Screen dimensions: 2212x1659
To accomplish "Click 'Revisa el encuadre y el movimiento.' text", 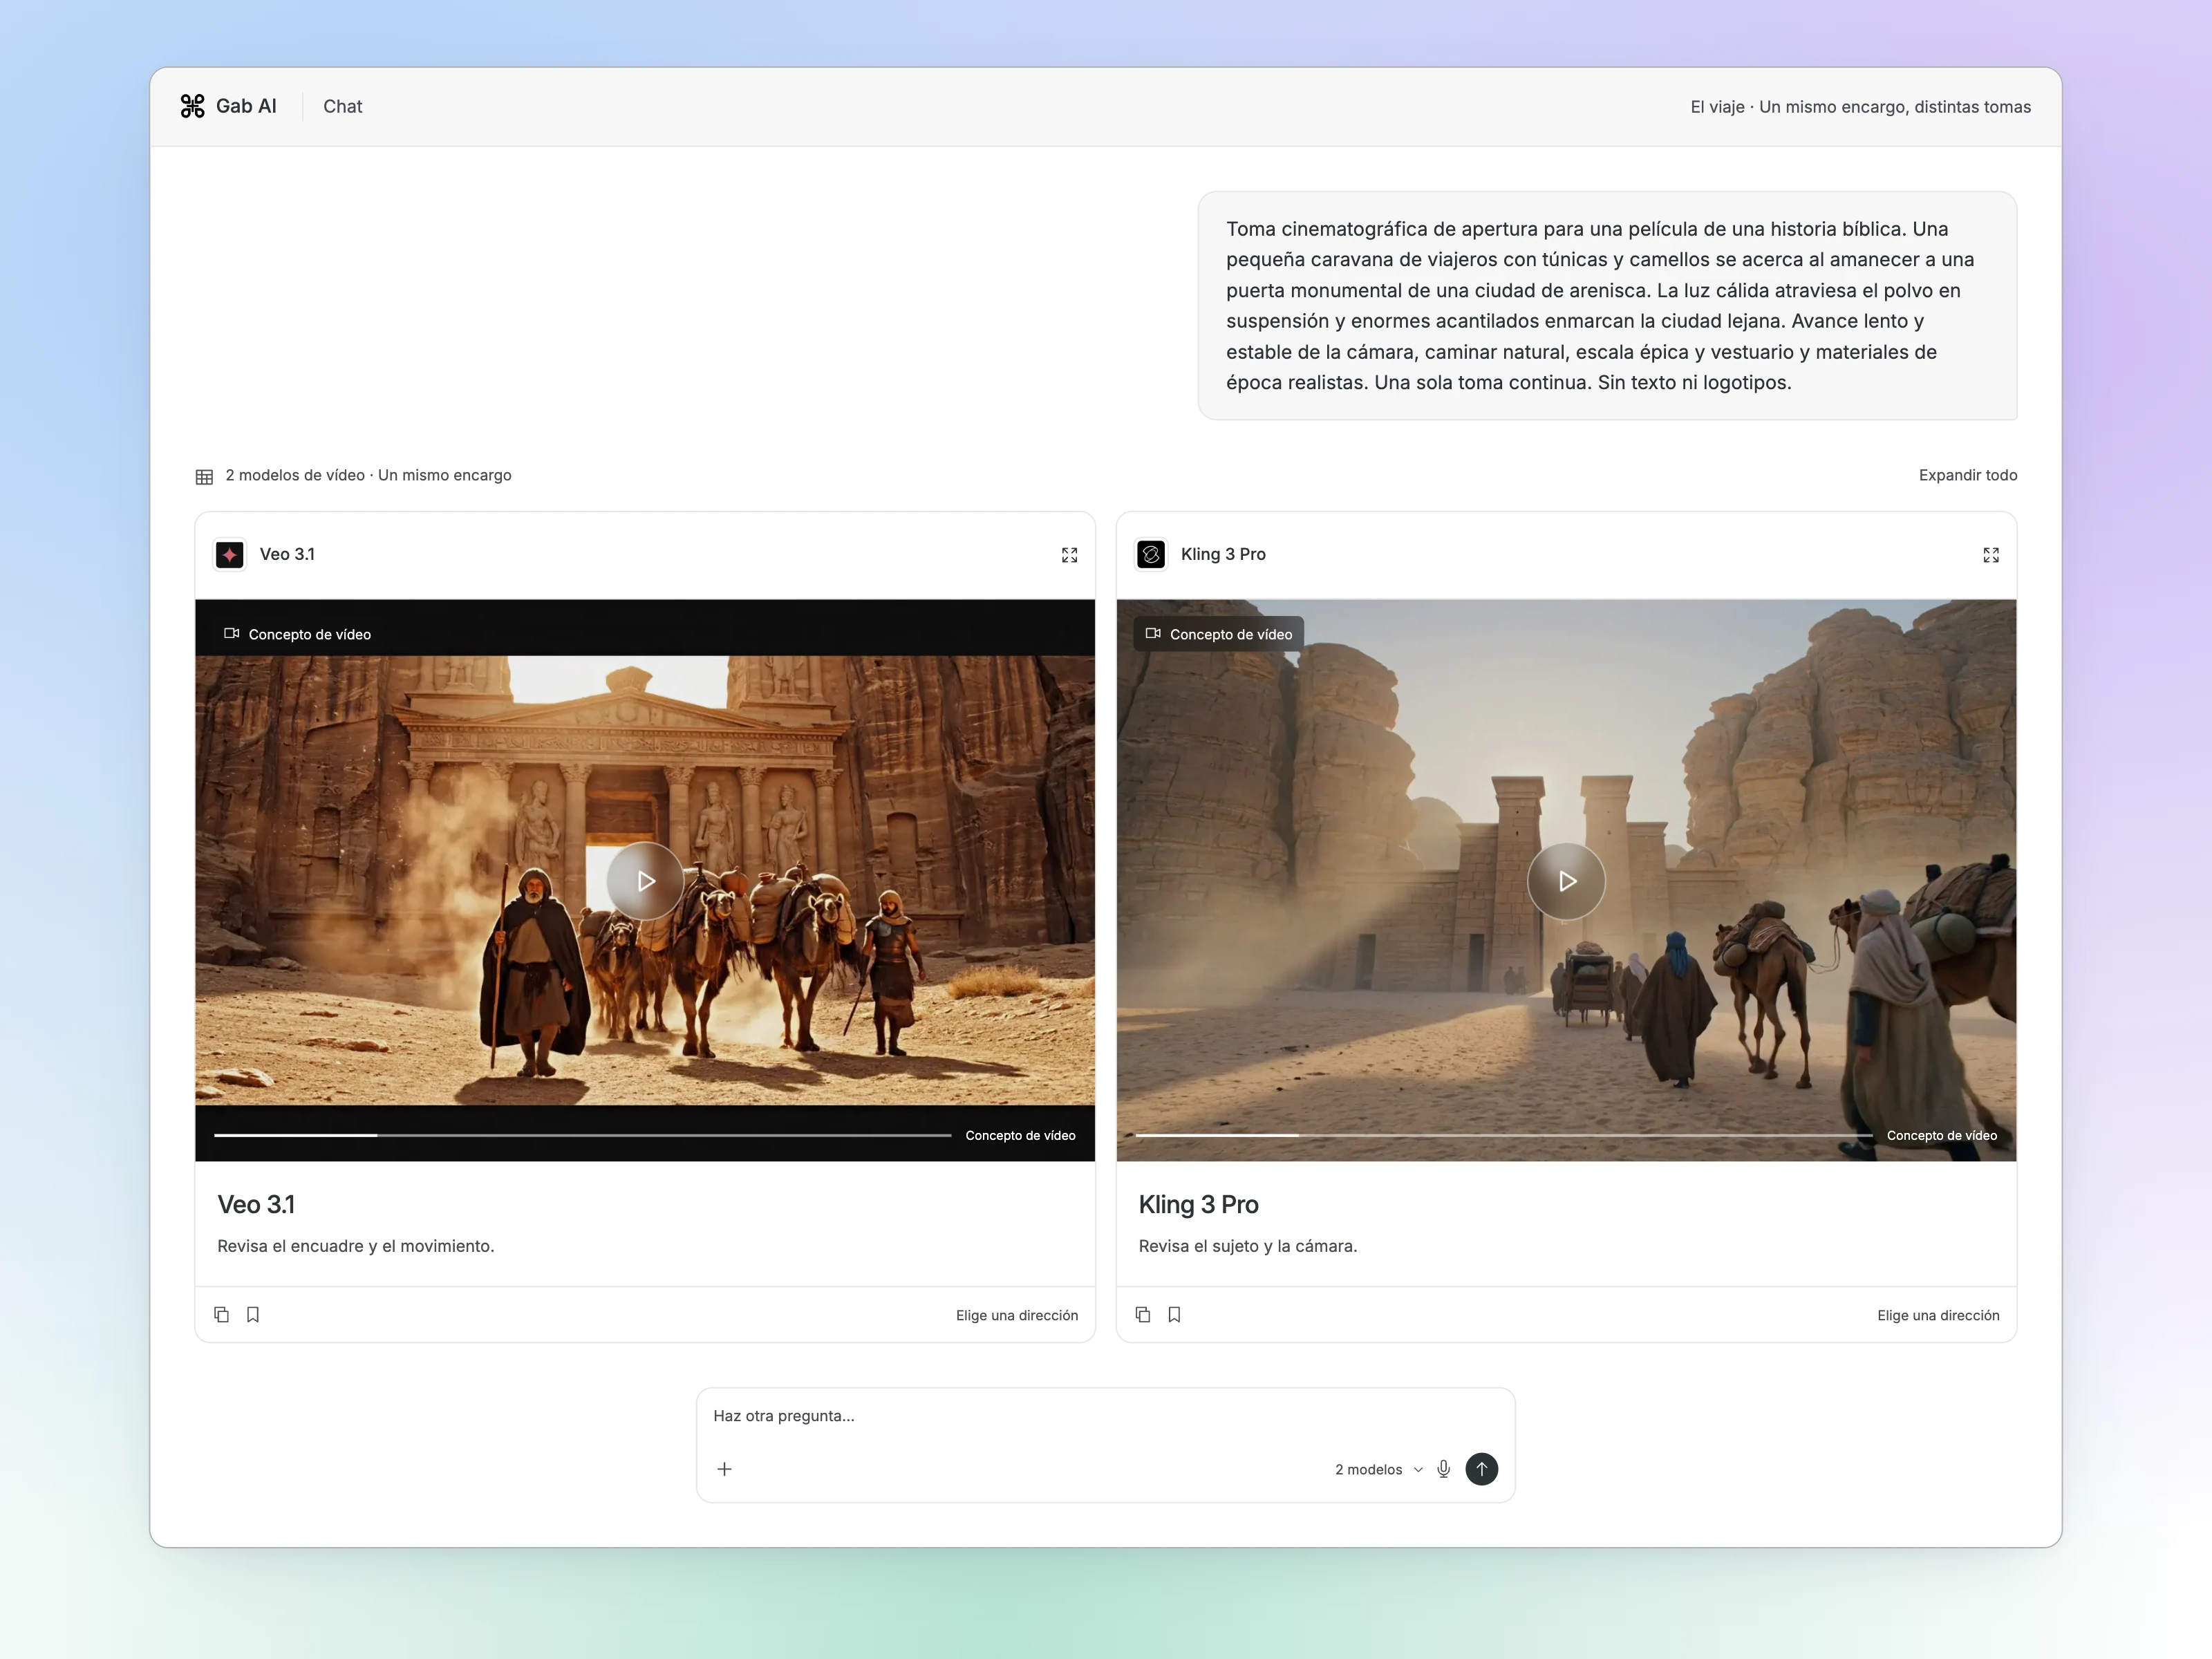I will click(x=356, y=1246).
